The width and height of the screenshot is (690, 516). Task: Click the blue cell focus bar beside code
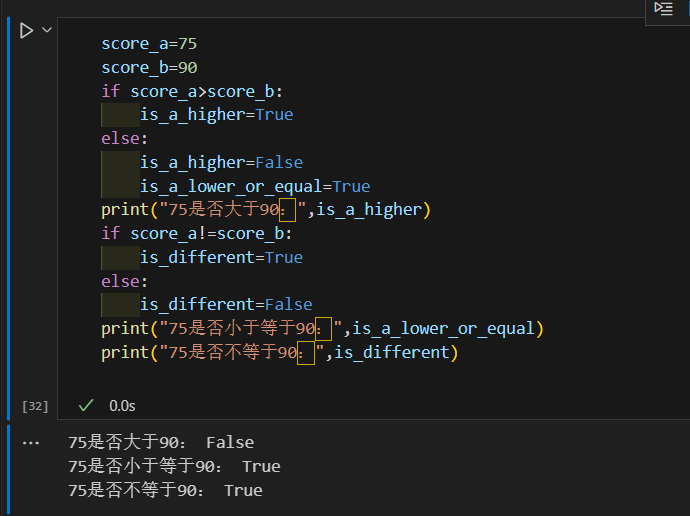click(8, 219)
